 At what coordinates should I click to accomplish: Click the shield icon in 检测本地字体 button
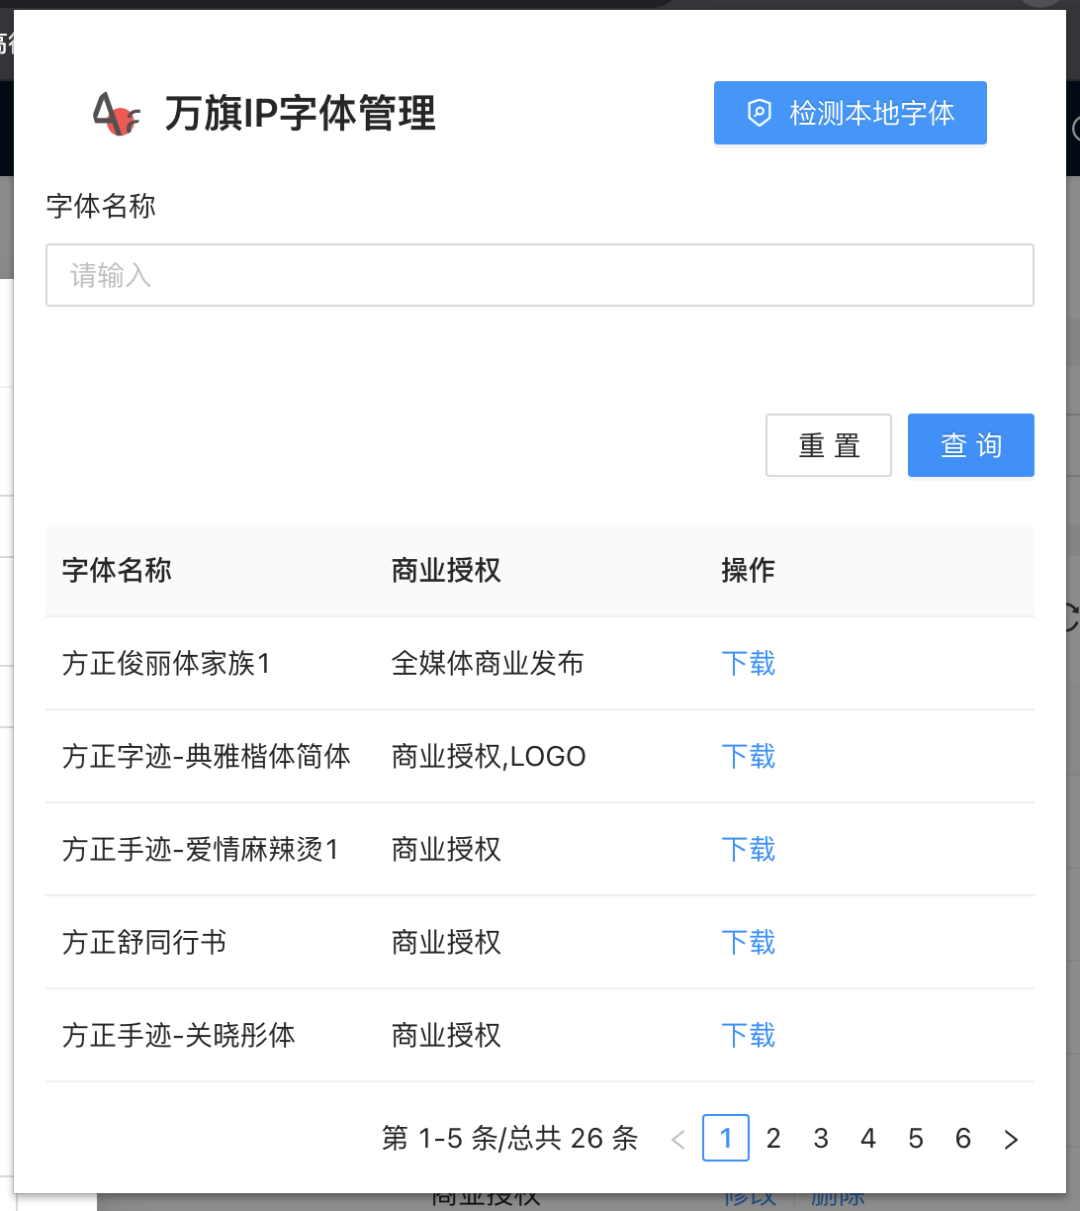760,113
